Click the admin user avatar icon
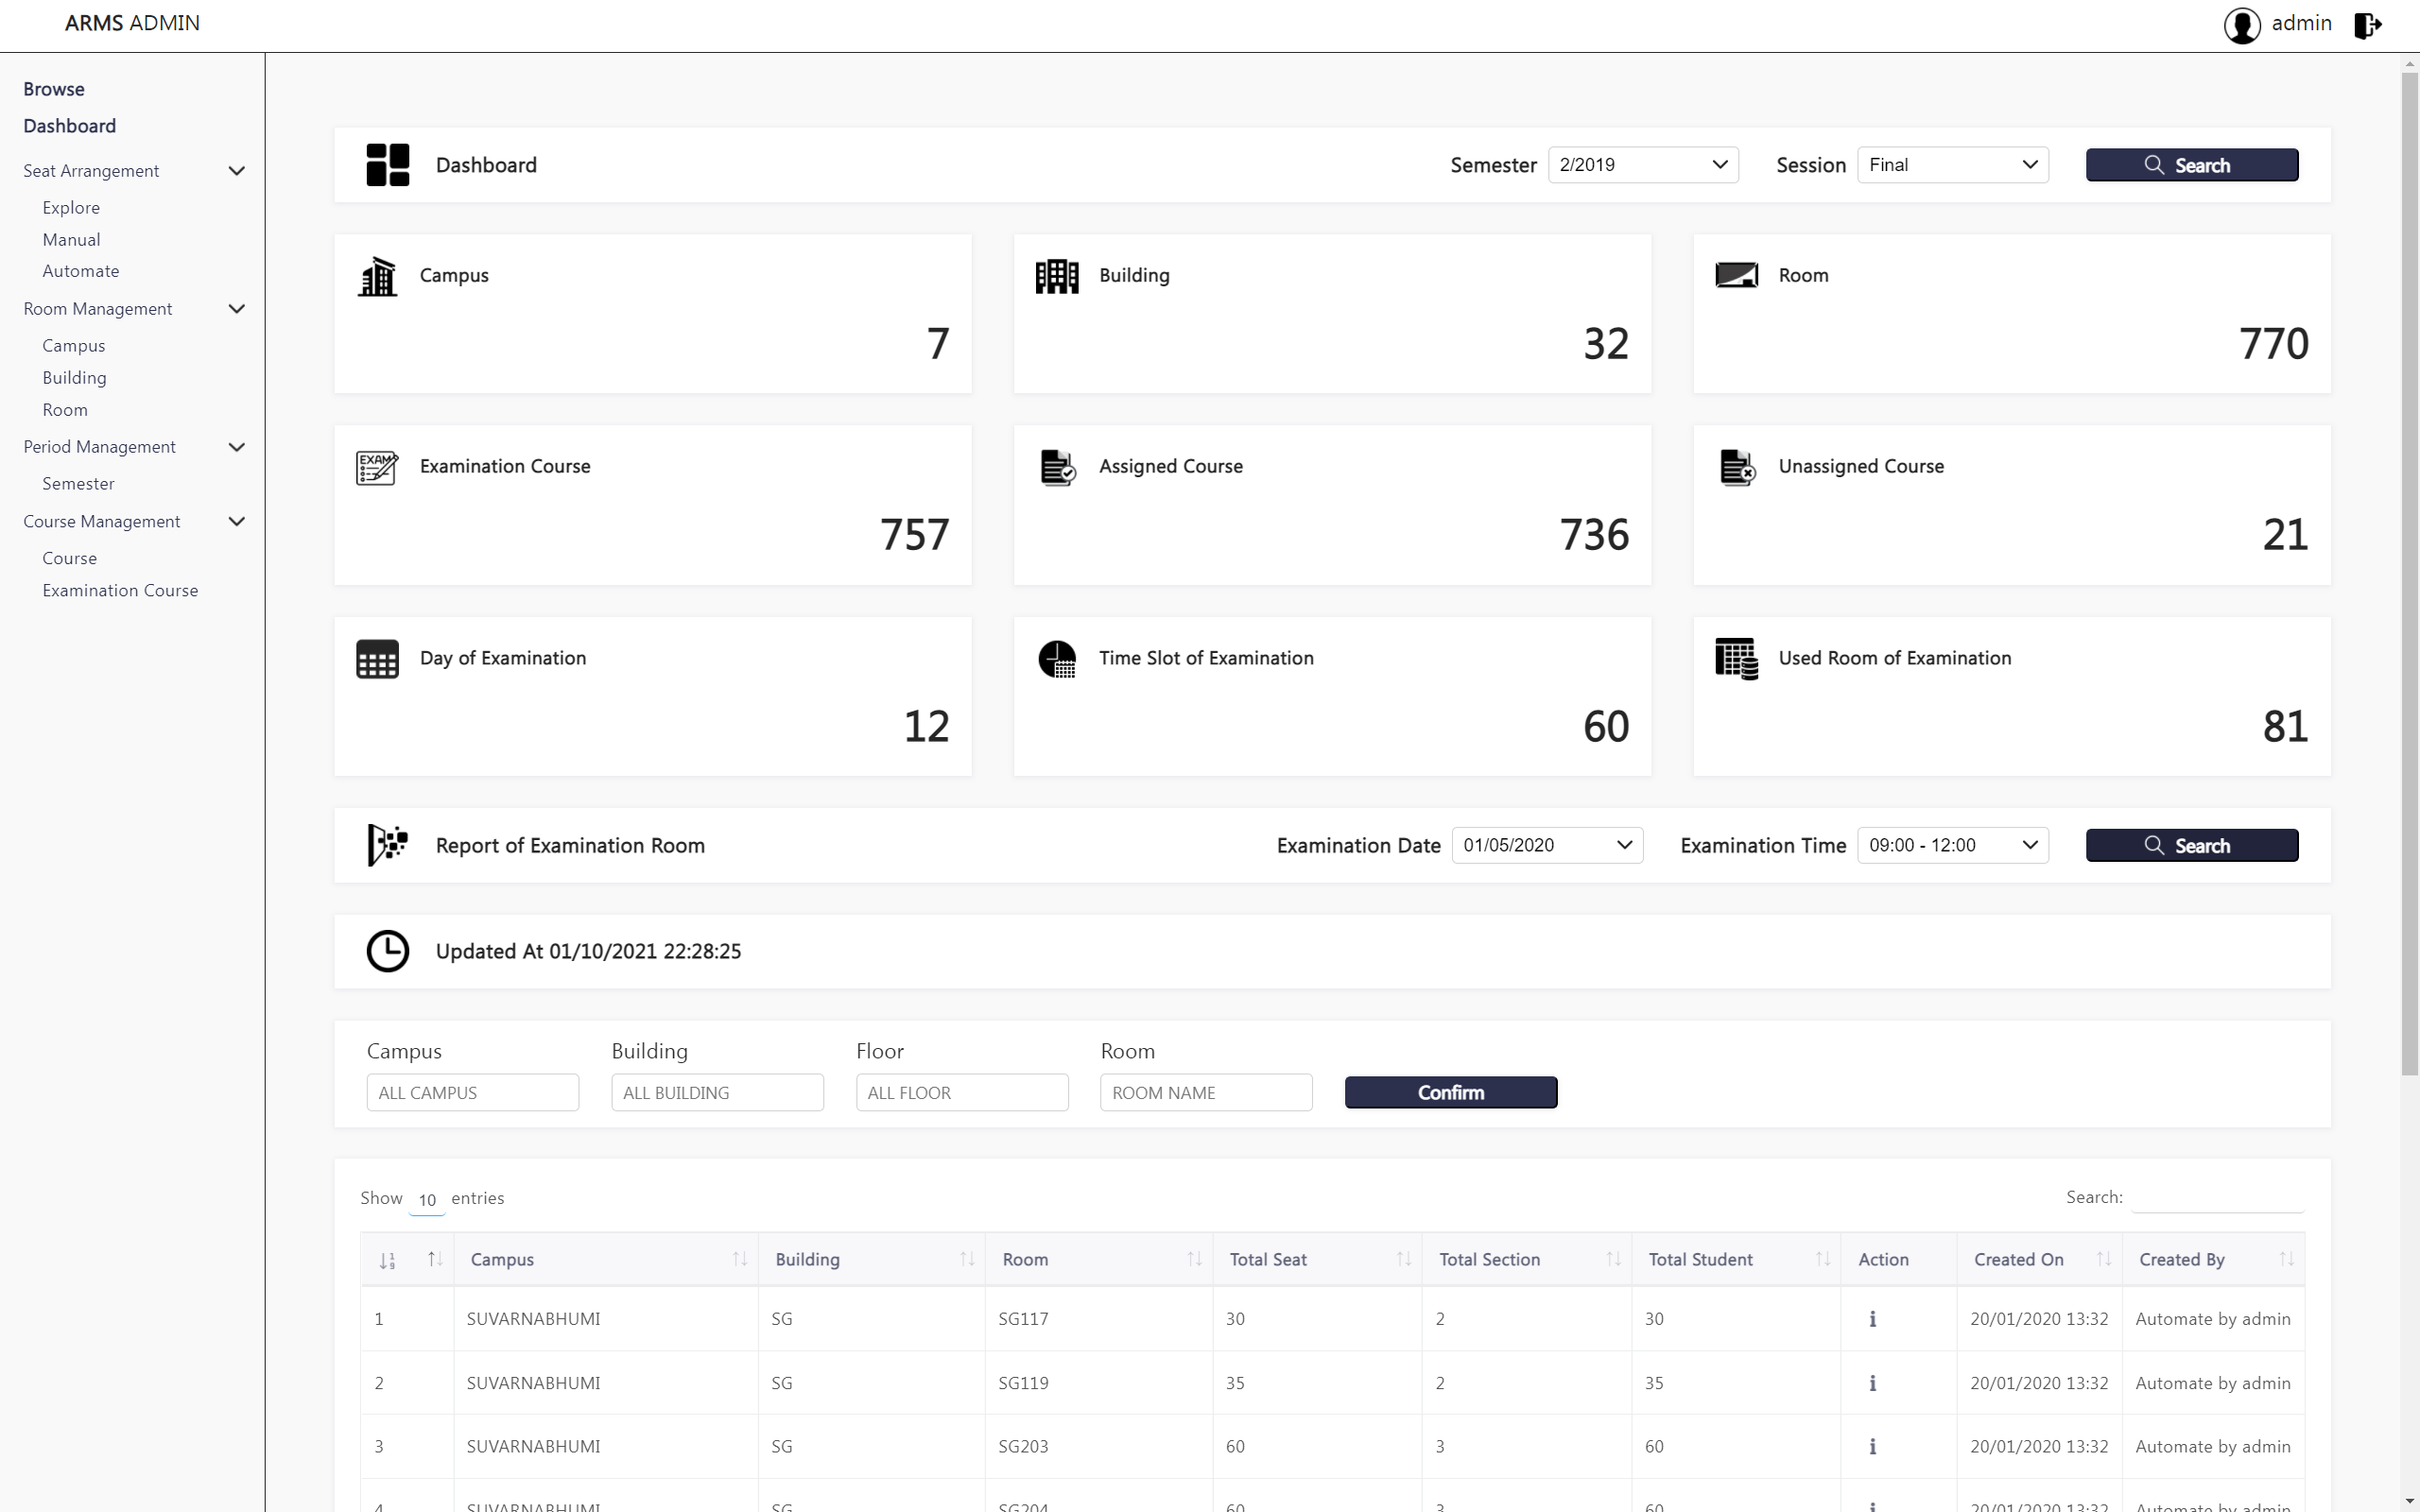The width and height of the screenshot is (2420, 1512). 2241,25
